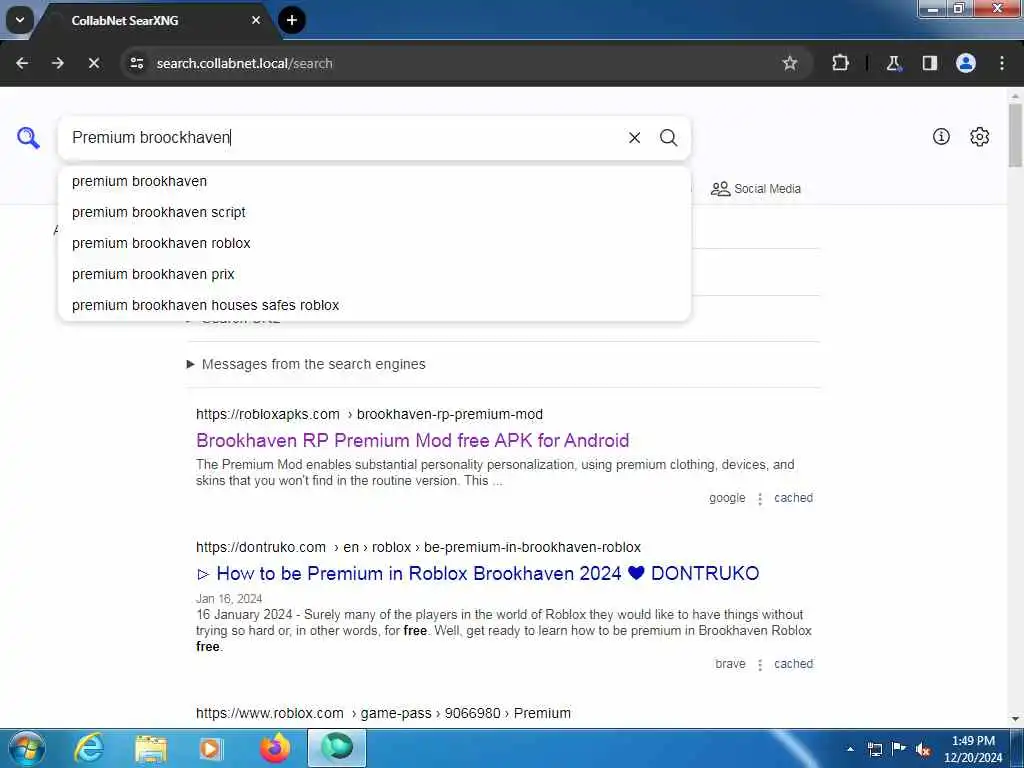Open preferences gear icon
Image resolution: width=1024 pixels, height=768 pixels.
(x=980, y=136)
